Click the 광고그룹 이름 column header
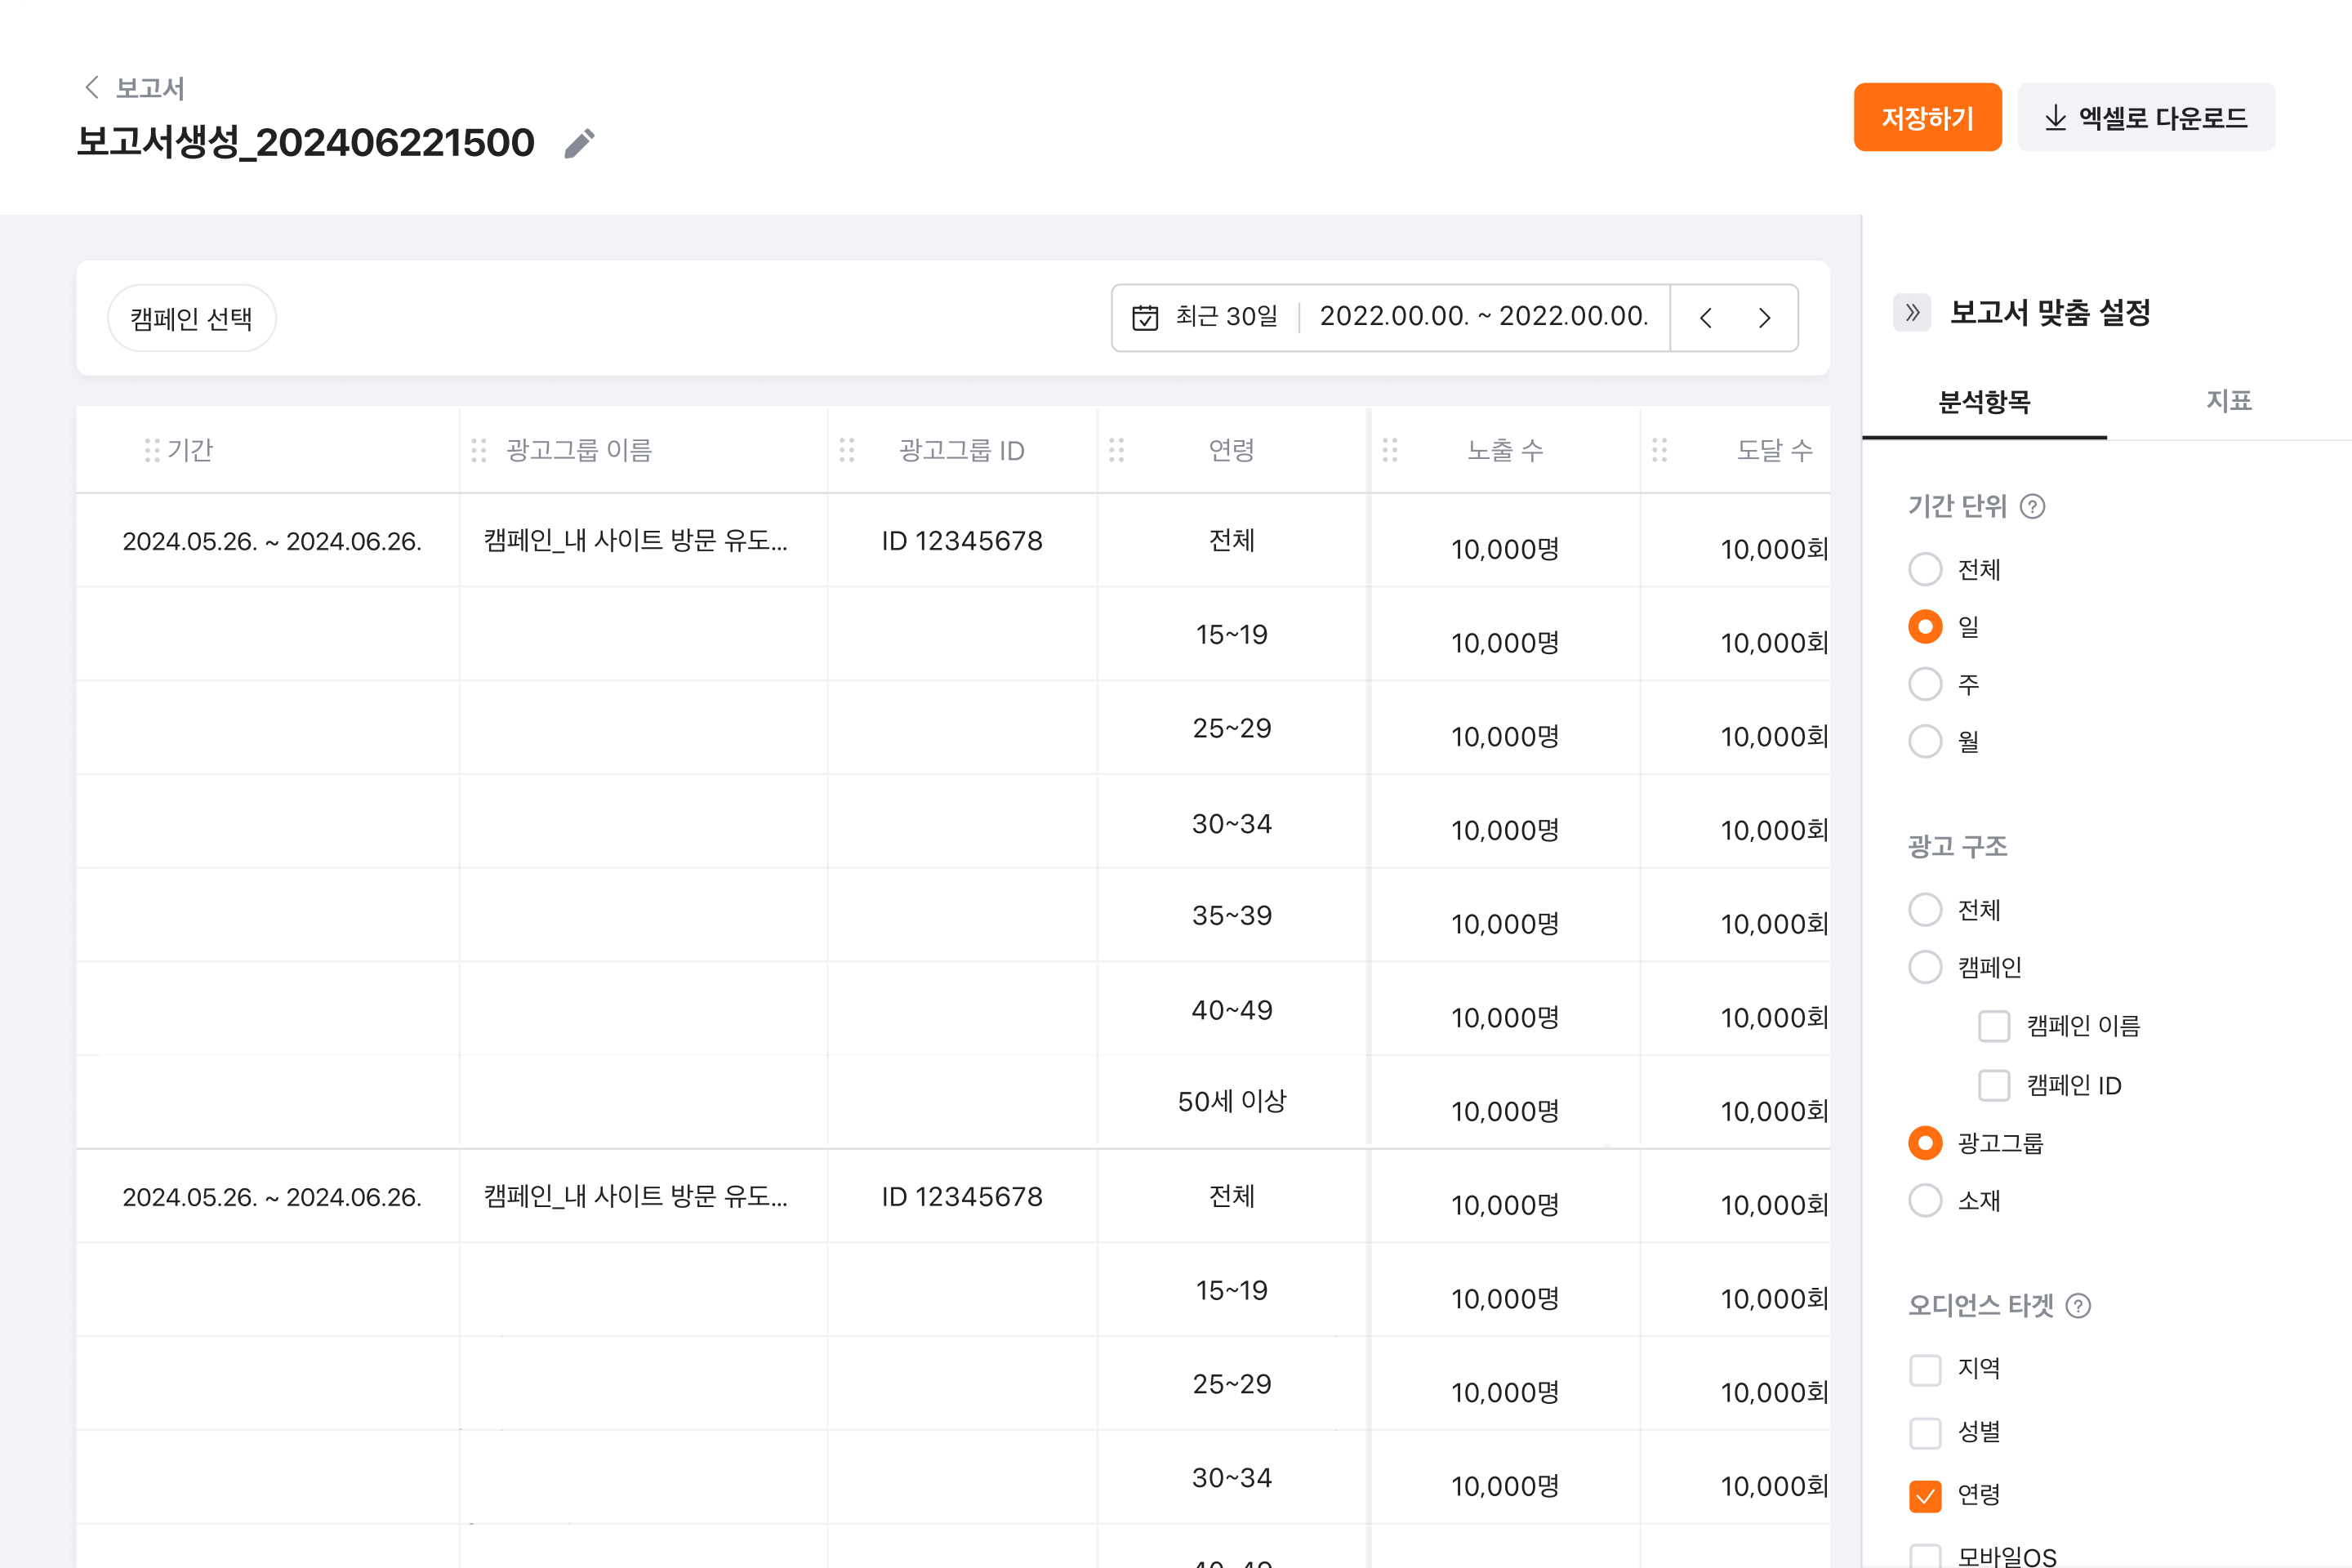Screen dimensions: 2352x1568 click(579, 451)
